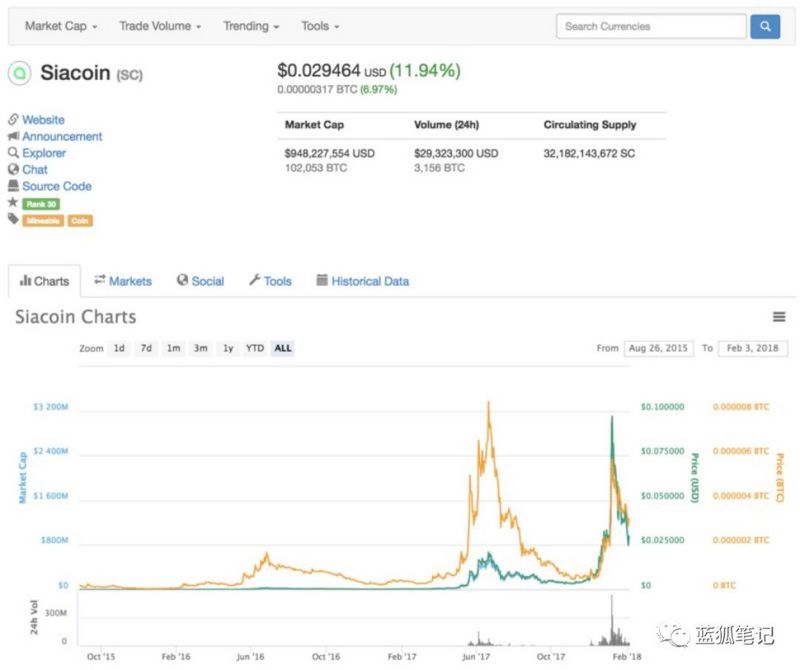
Task: Click the exchange arrows icon beside Markets
Action: pyautogui.click(x=100, y=280)
